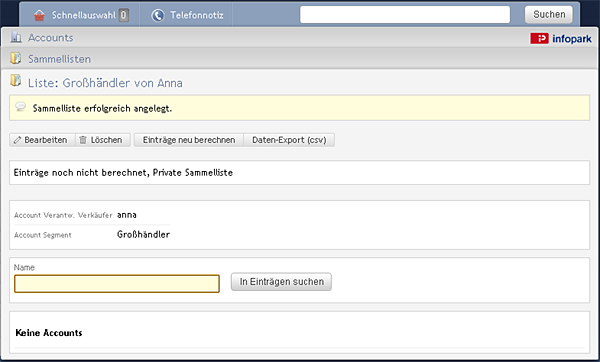Click the Telefonnotiz phone icon
Screen dimensions: 600x362
click(x=157, y=15)
